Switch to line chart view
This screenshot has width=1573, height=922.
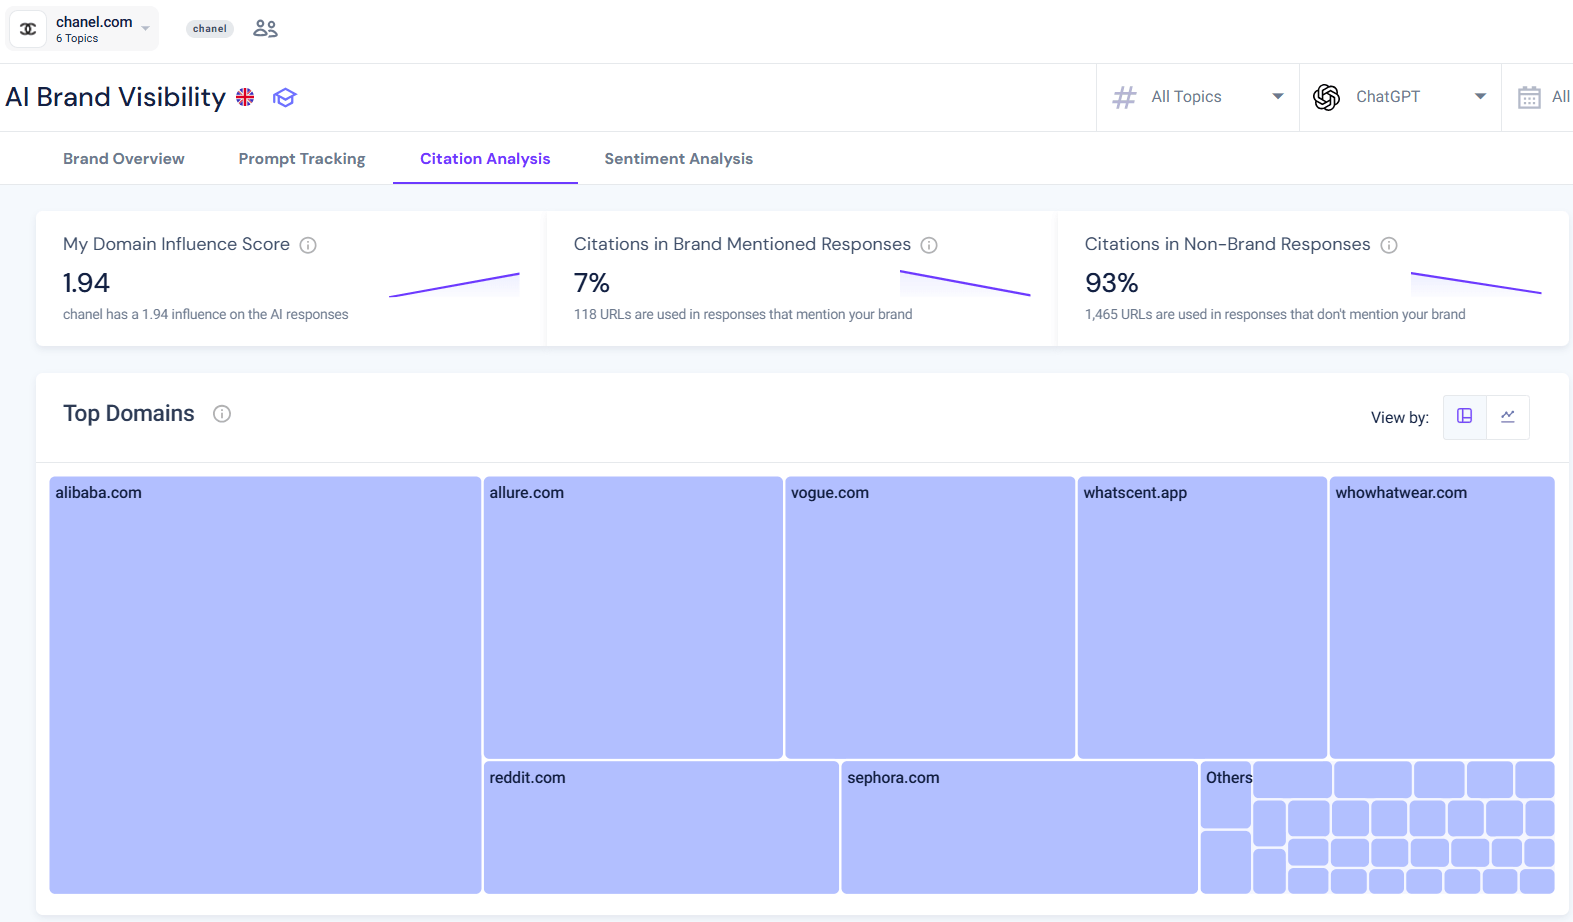pos(1508,417)
